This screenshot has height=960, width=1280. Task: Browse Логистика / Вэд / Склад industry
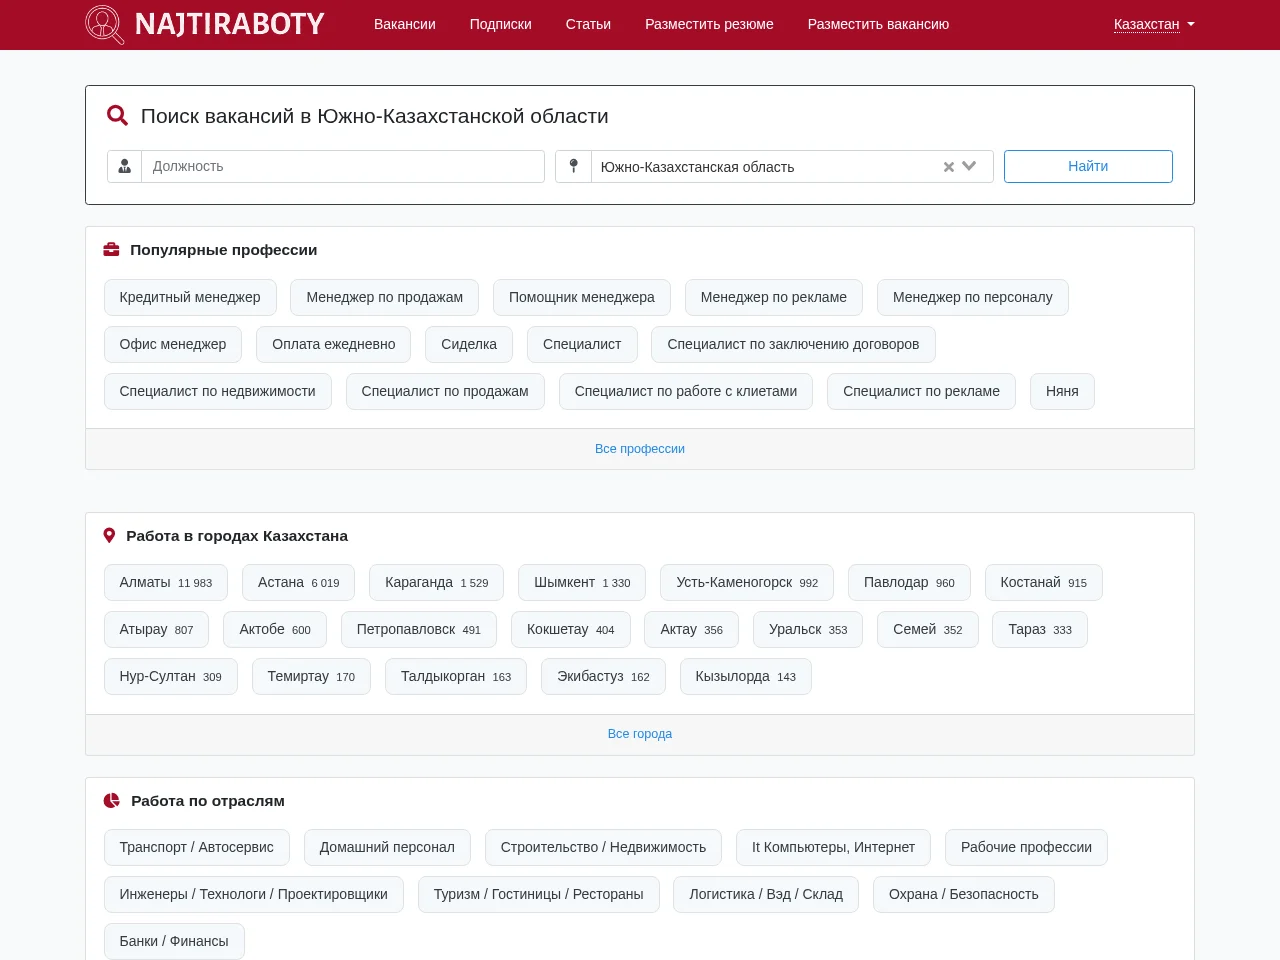(x=766, y=894)
